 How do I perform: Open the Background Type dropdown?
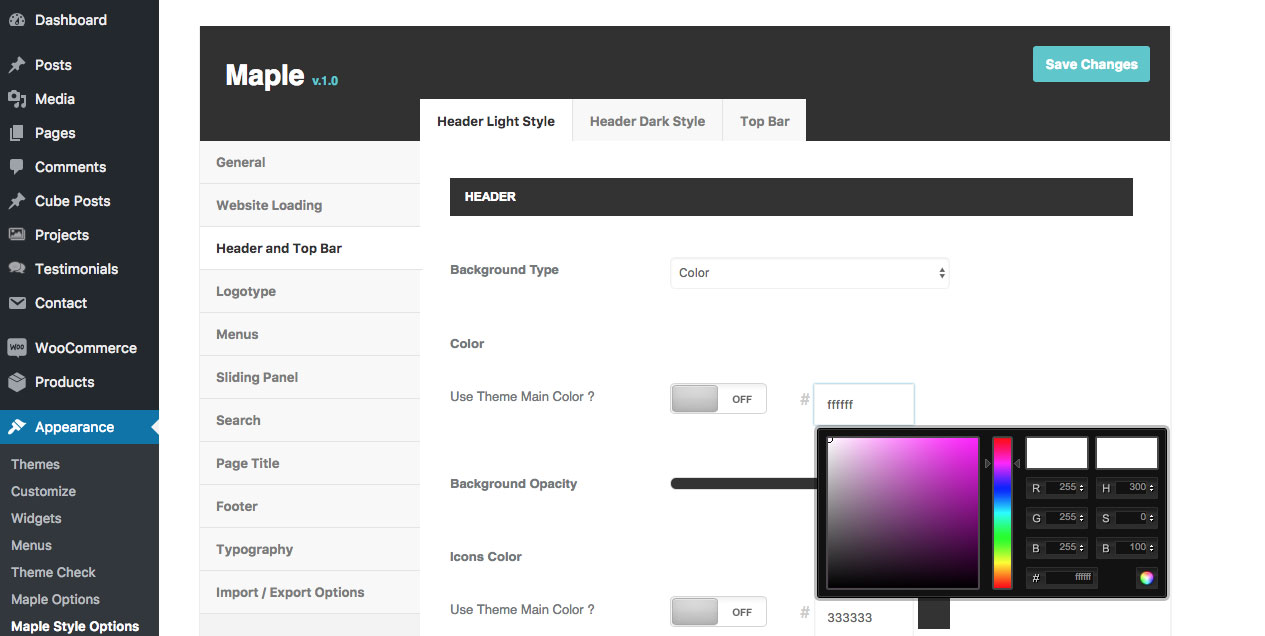click(809, 273)
